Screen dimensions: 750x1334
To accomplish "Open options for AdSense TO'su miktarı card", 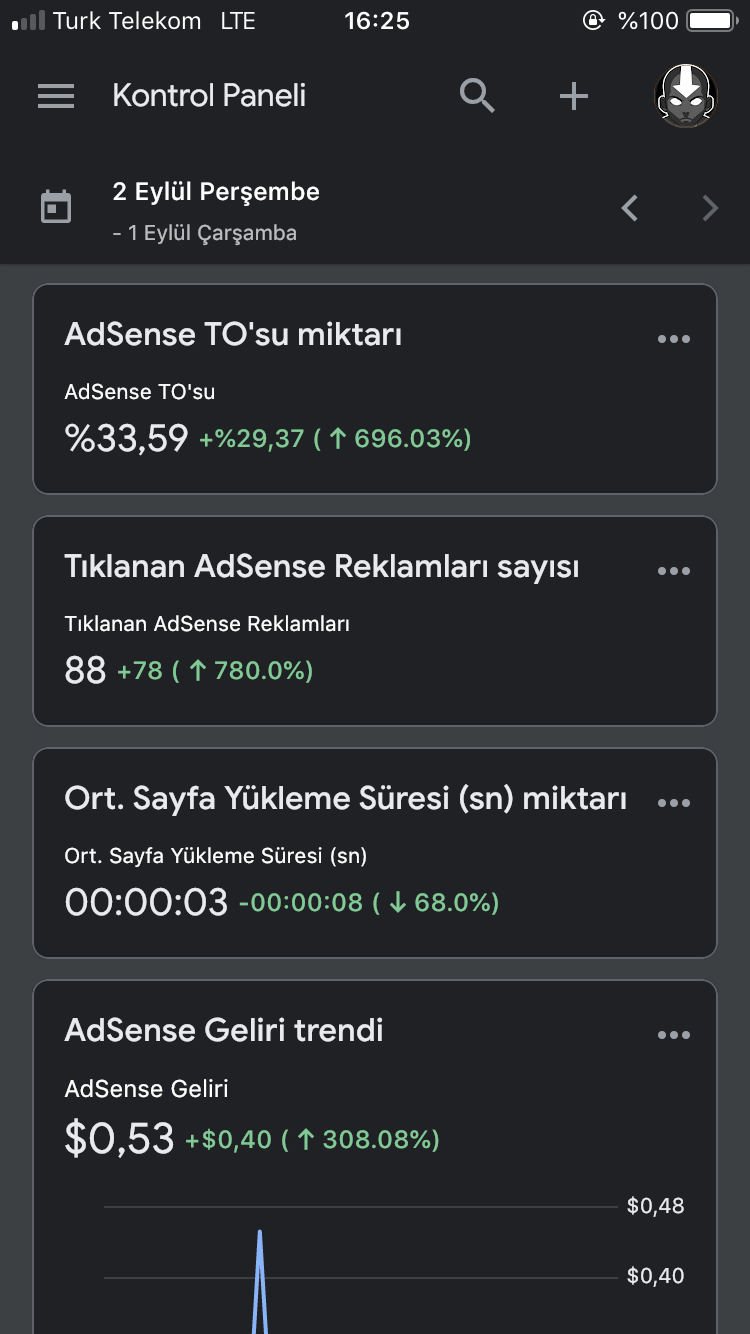I will coord(673,339).
